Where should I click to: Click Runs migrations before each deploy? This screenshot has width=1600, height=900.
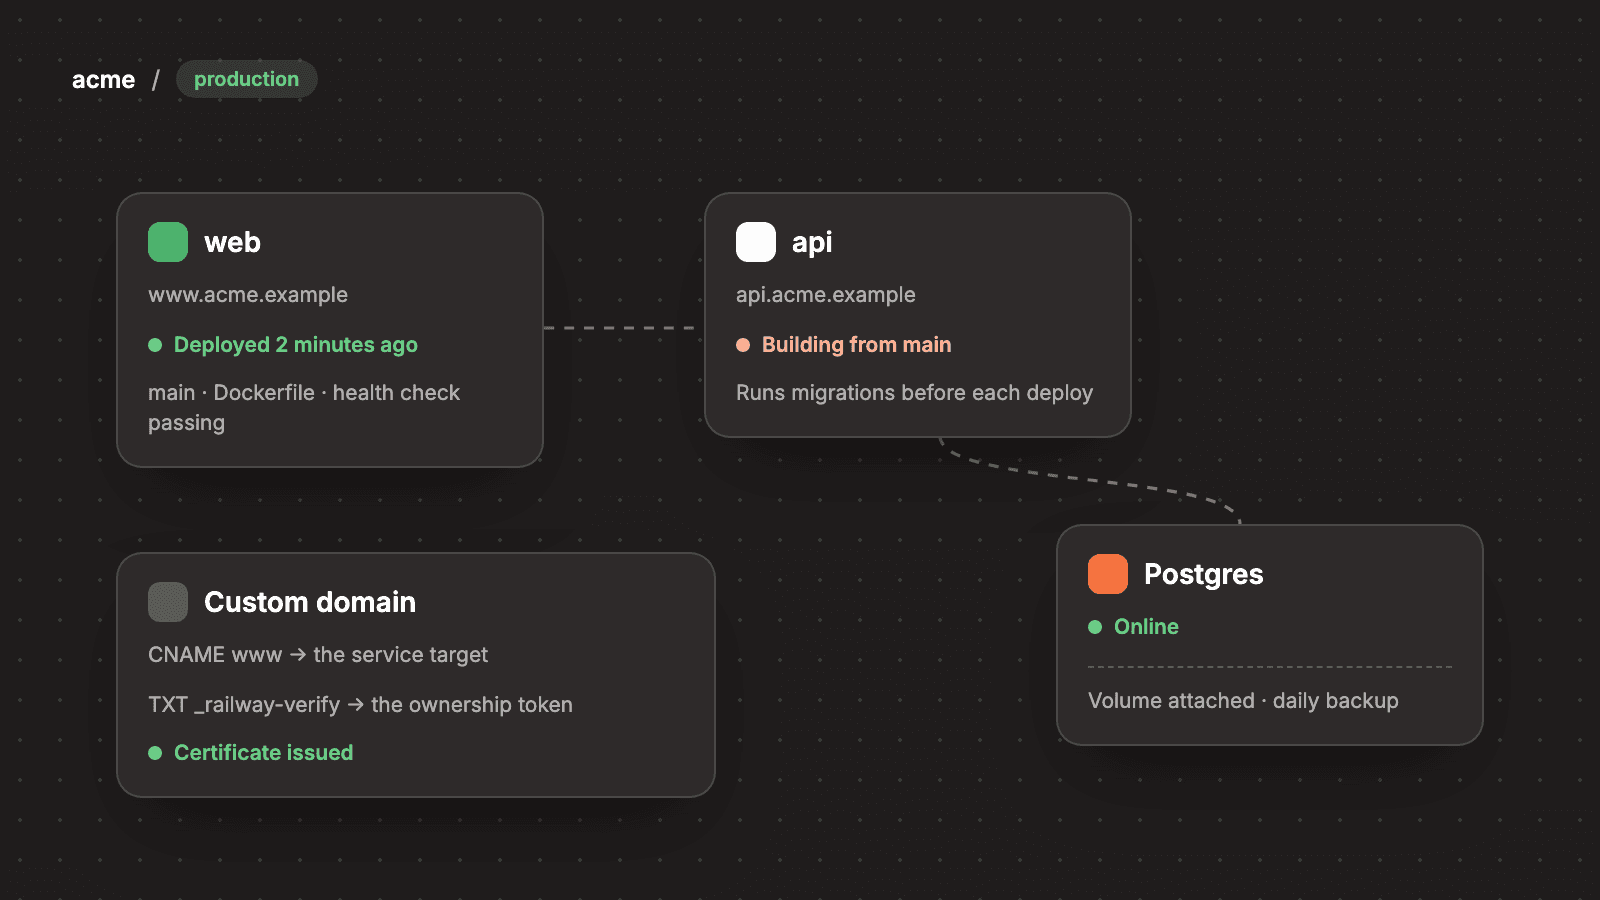914,393
